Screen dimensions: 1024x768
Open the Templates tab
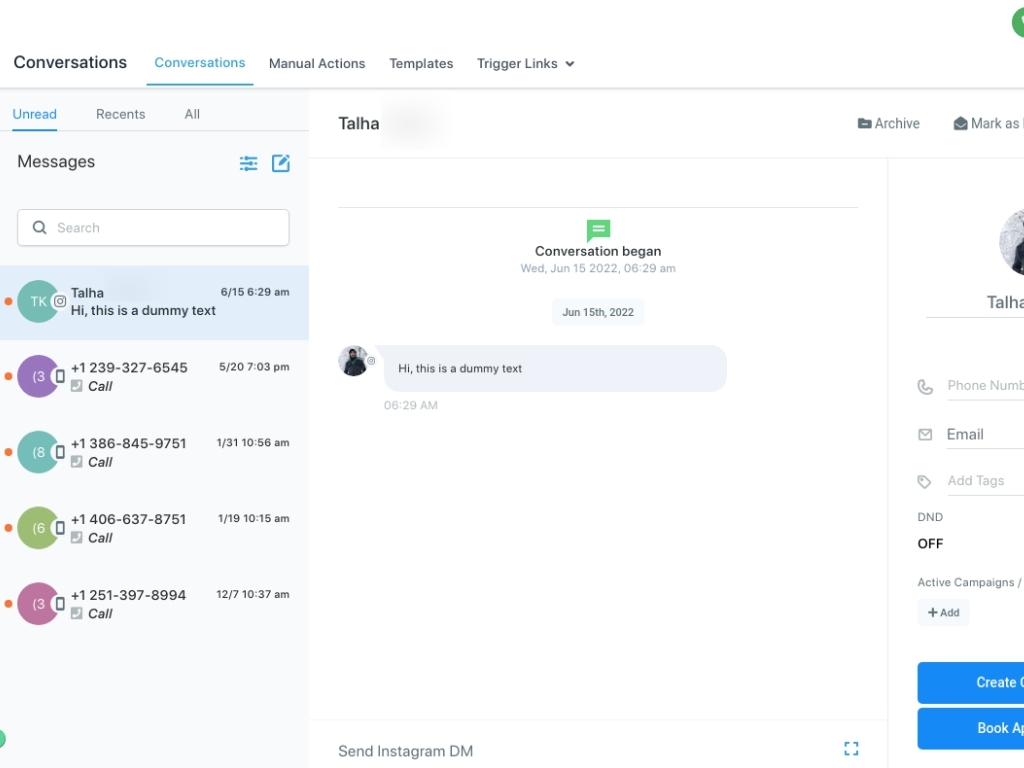[x=421, y=63]
